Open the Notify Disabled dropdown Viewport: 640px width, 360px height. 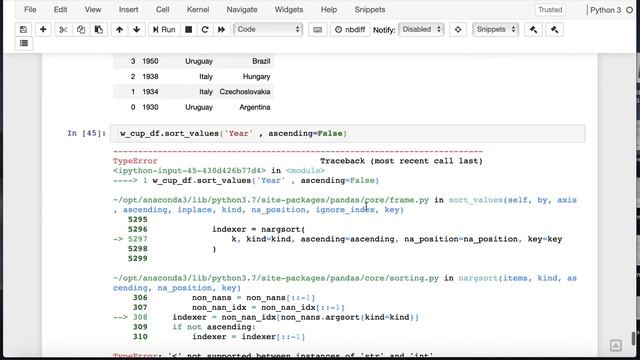pyautogui.click(x=421, y=29)
